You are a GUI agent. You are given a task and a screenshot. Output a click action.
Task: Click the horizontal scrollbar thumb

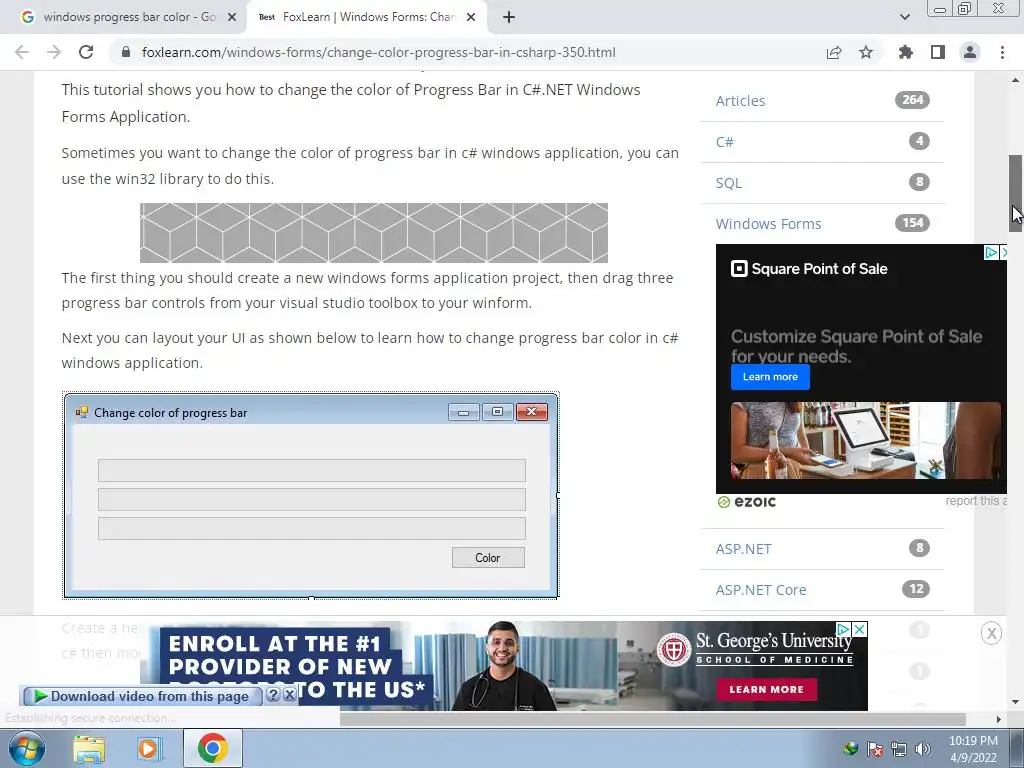click(x=652, y=719)
